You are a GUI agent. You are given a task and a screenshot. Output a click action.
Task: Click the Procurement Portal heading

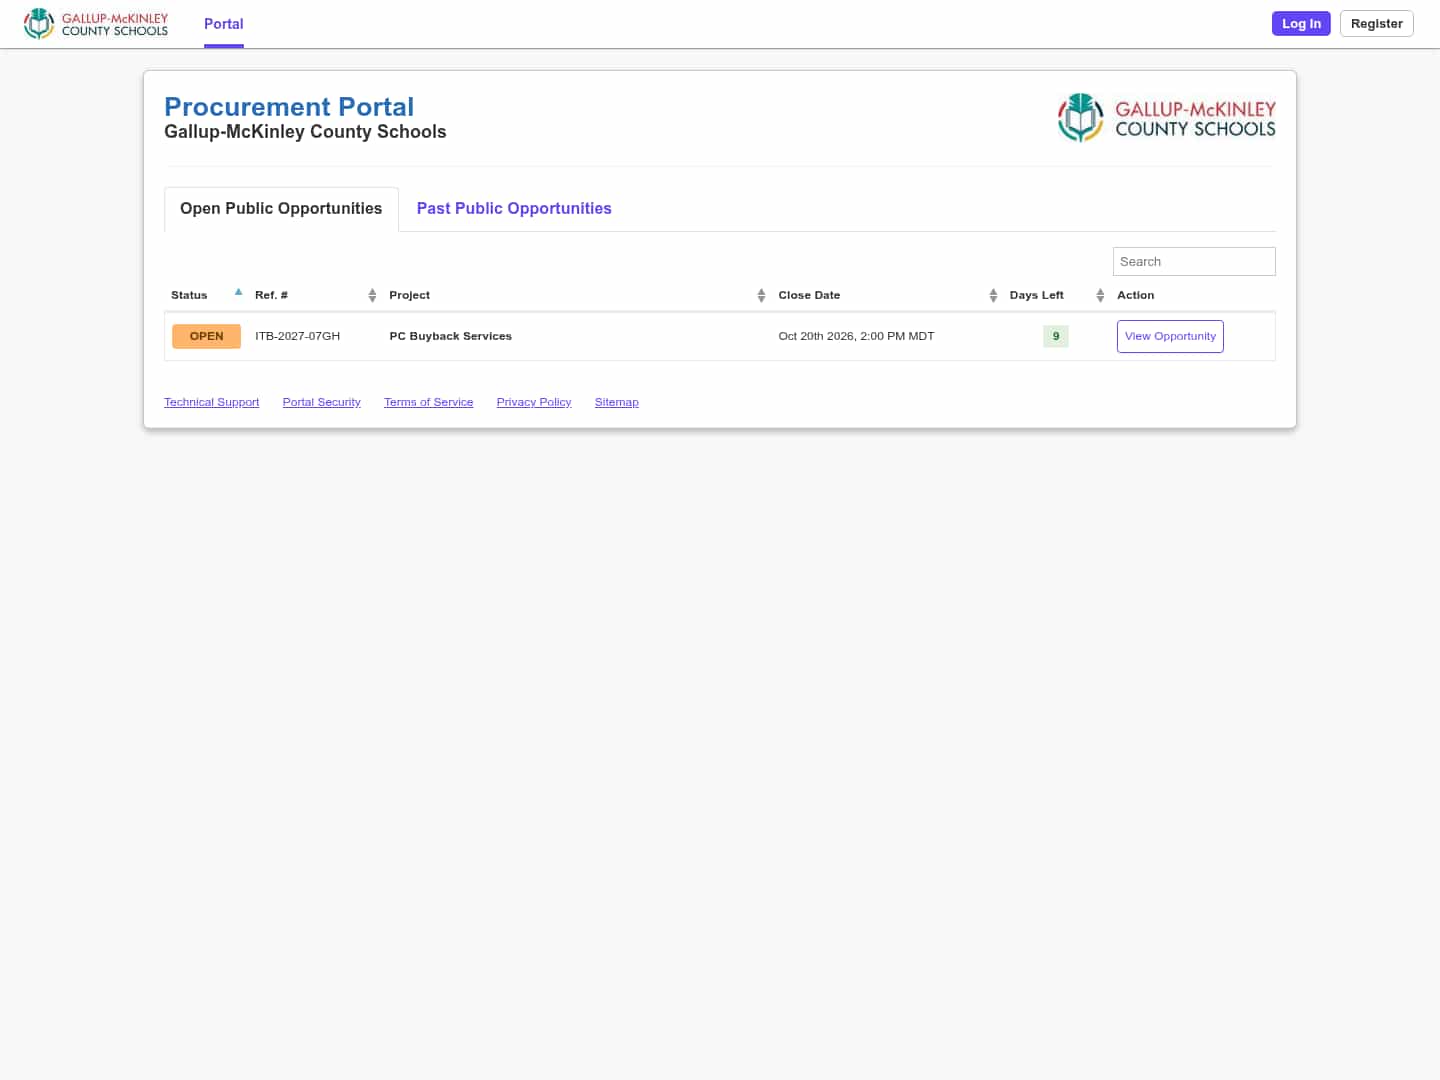point(289,107)
